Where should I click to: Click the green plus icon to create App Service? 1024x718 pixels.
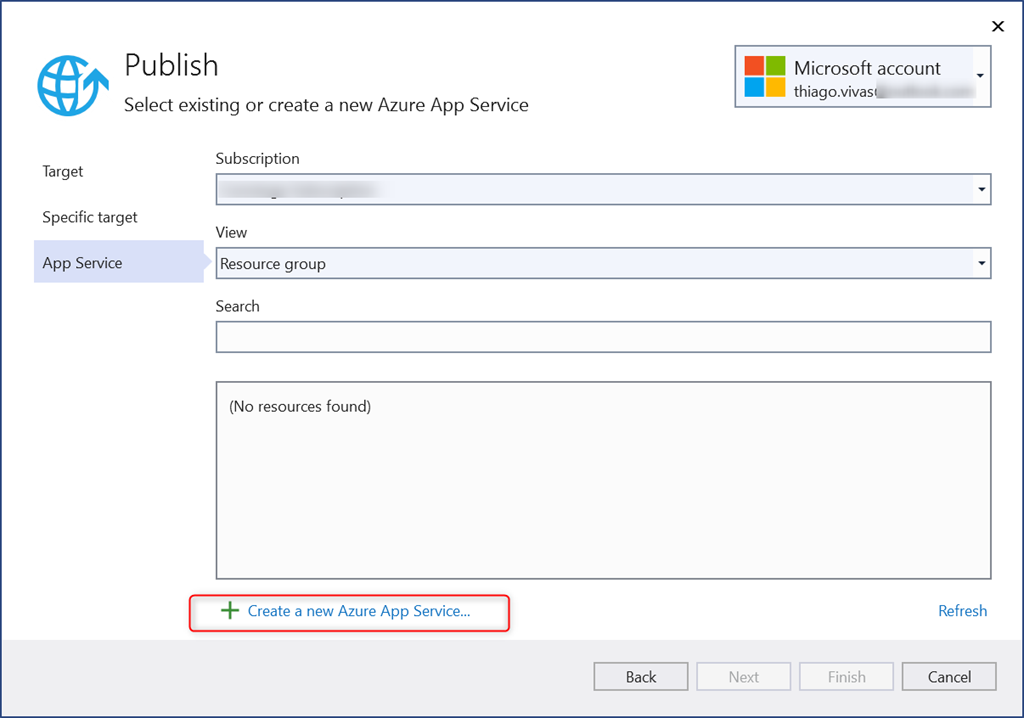(x=230, y=611)
